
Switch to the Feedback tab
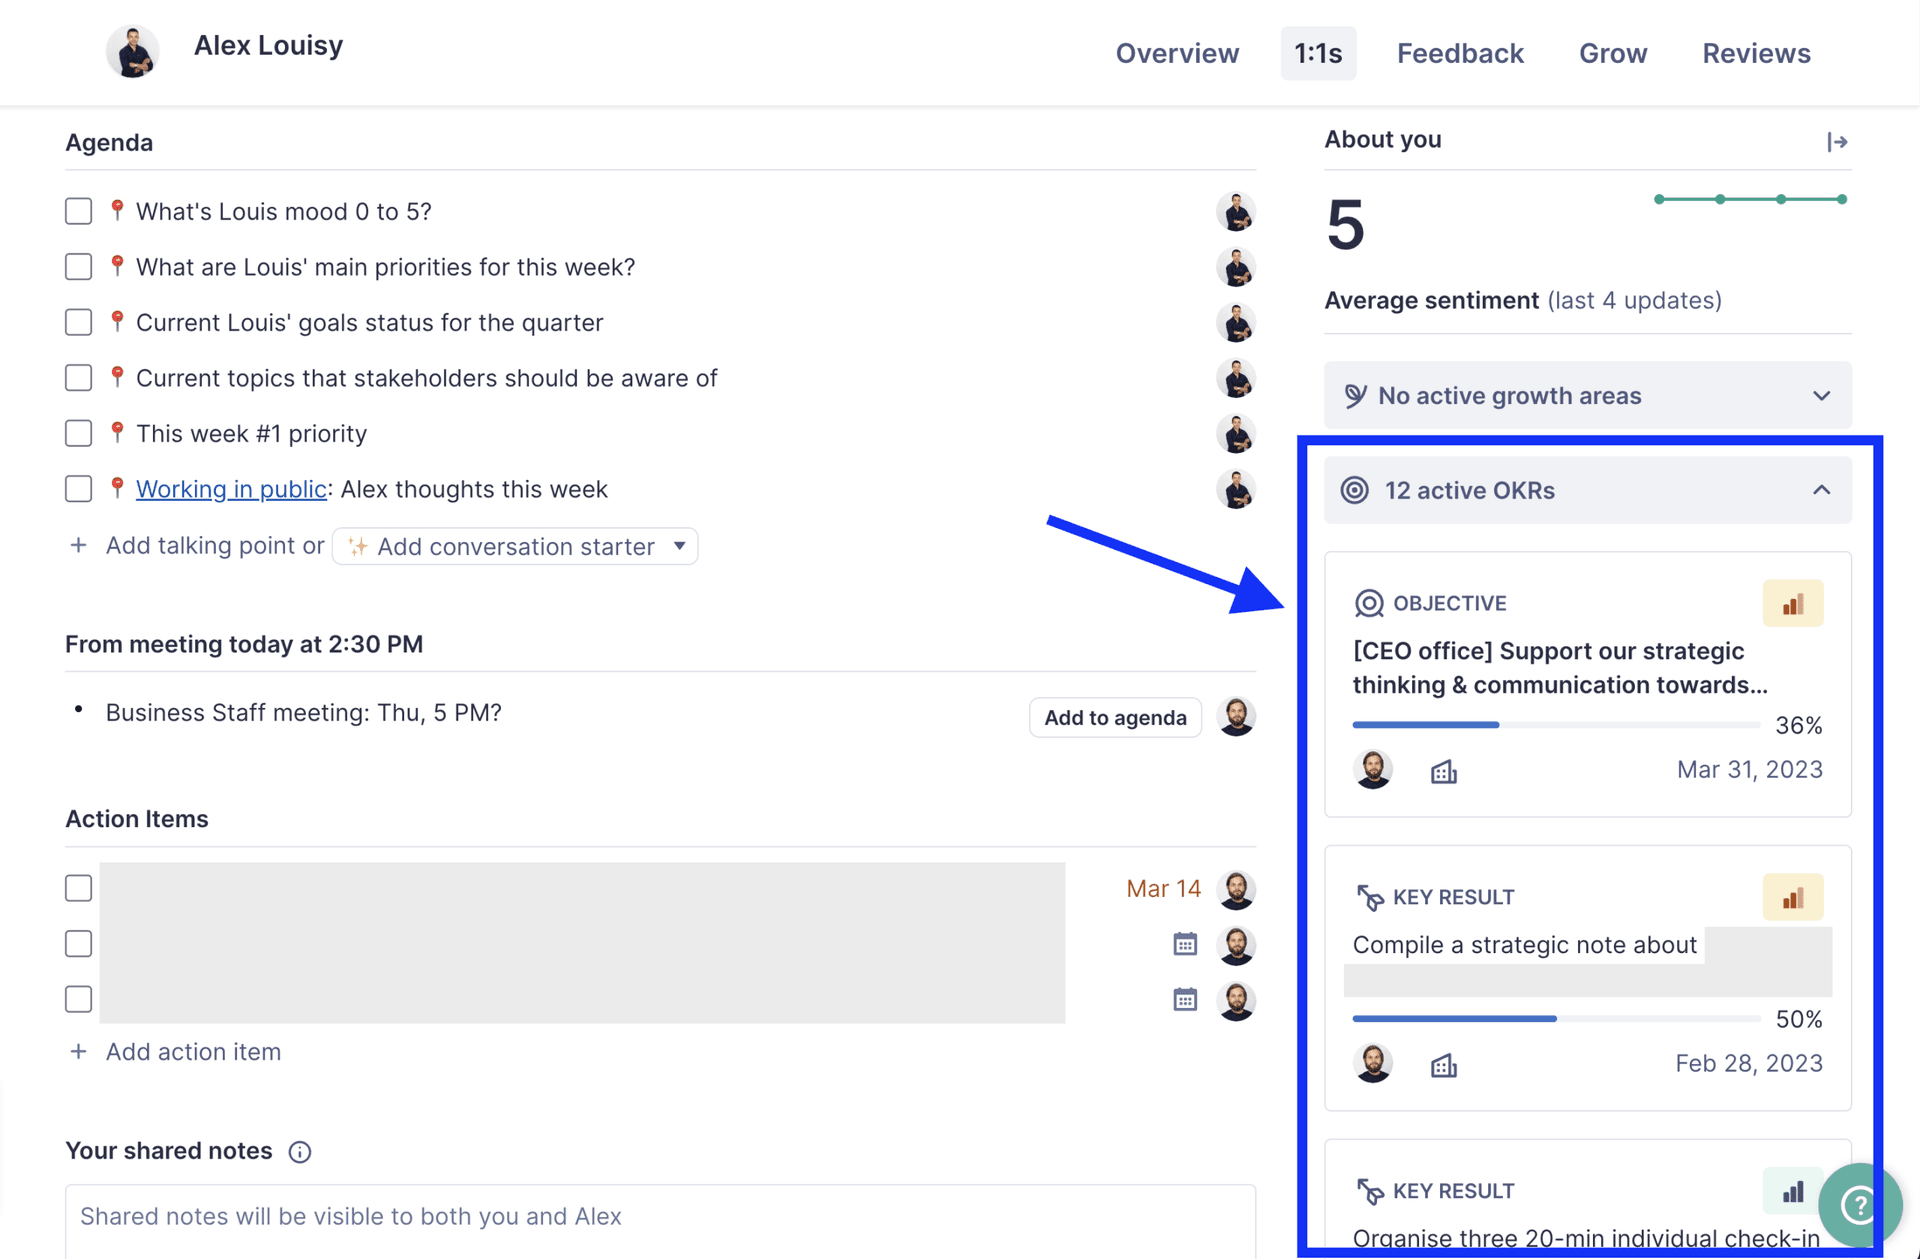1460,53
